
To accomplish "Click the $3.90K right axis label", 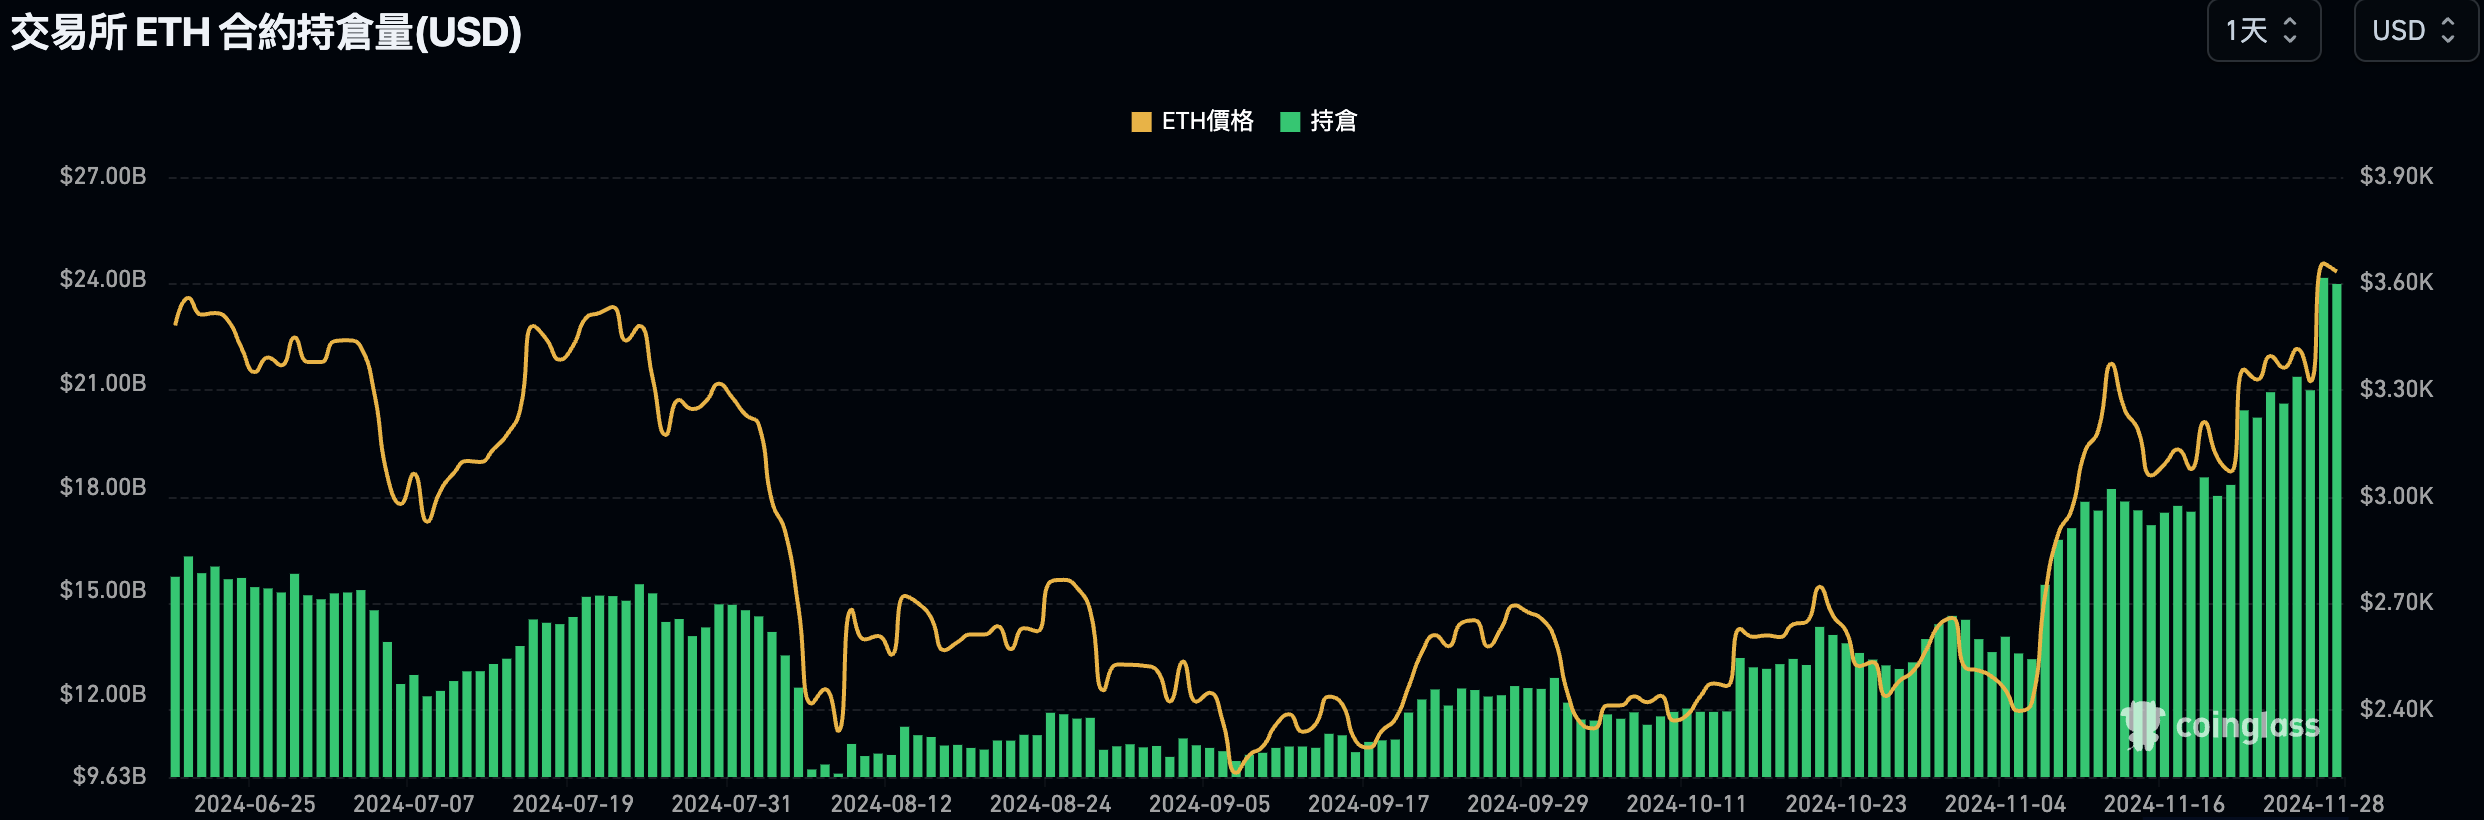I will tap(2396, 177).
